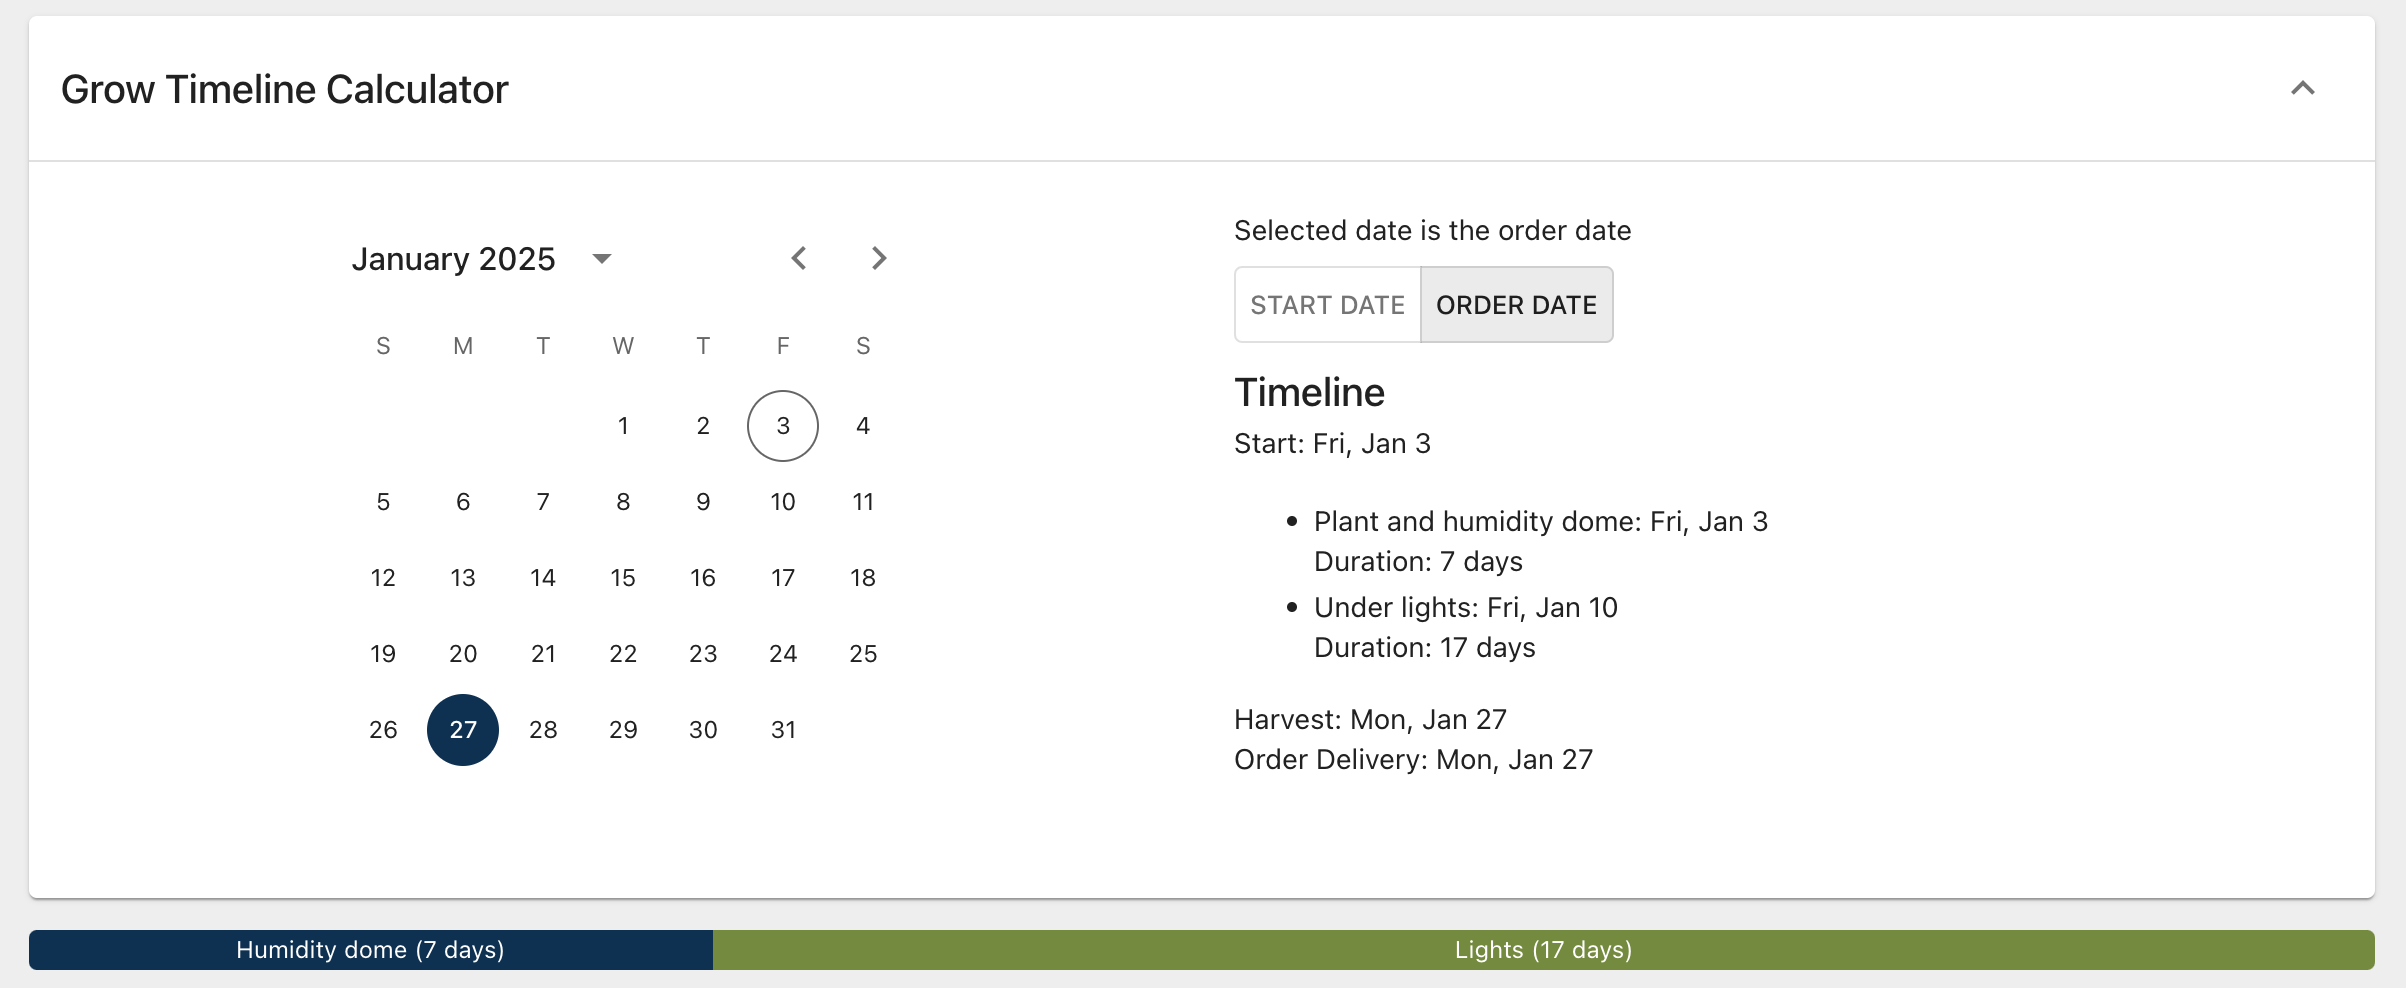Select the ORDER DATE toggle
The image size is (2406, 988).
1516,305
